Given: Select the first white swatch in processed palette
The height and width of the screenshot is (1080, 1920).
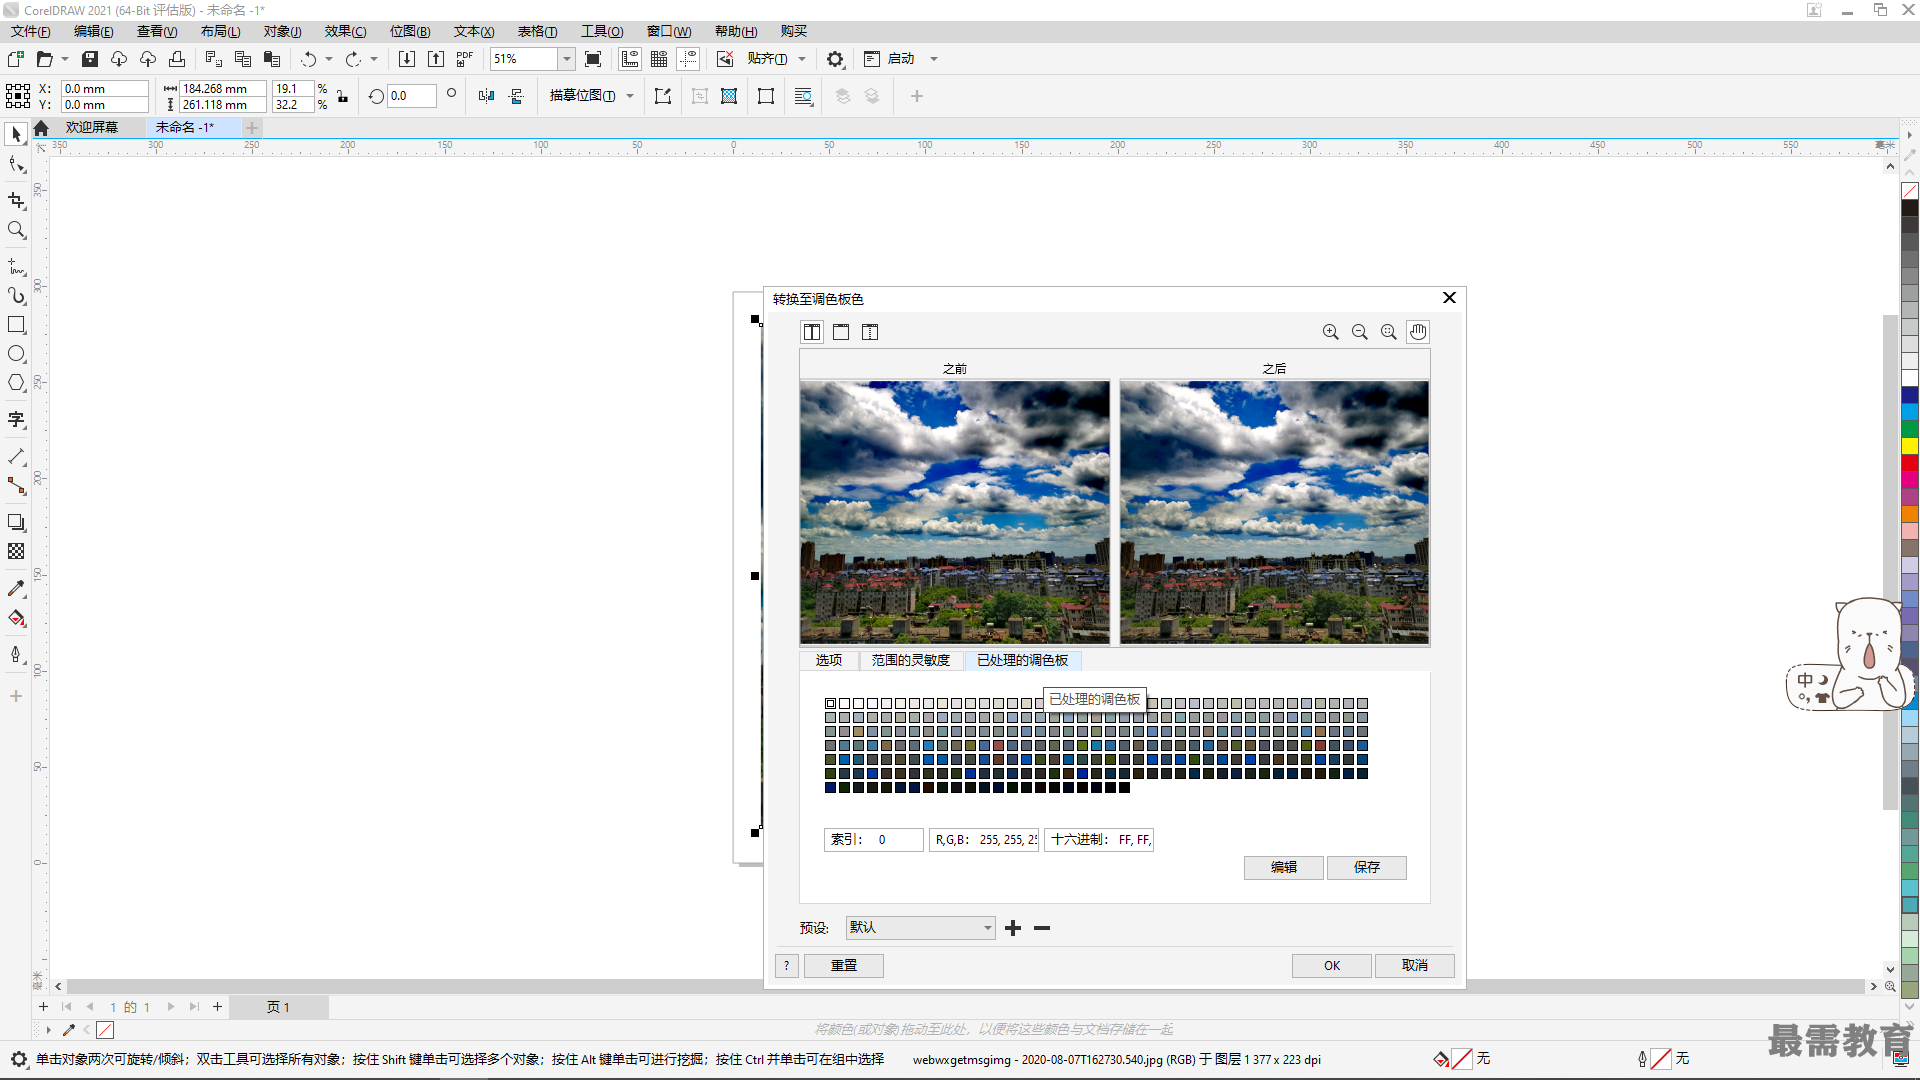Looking at the screenshot, I should point(830,703).
